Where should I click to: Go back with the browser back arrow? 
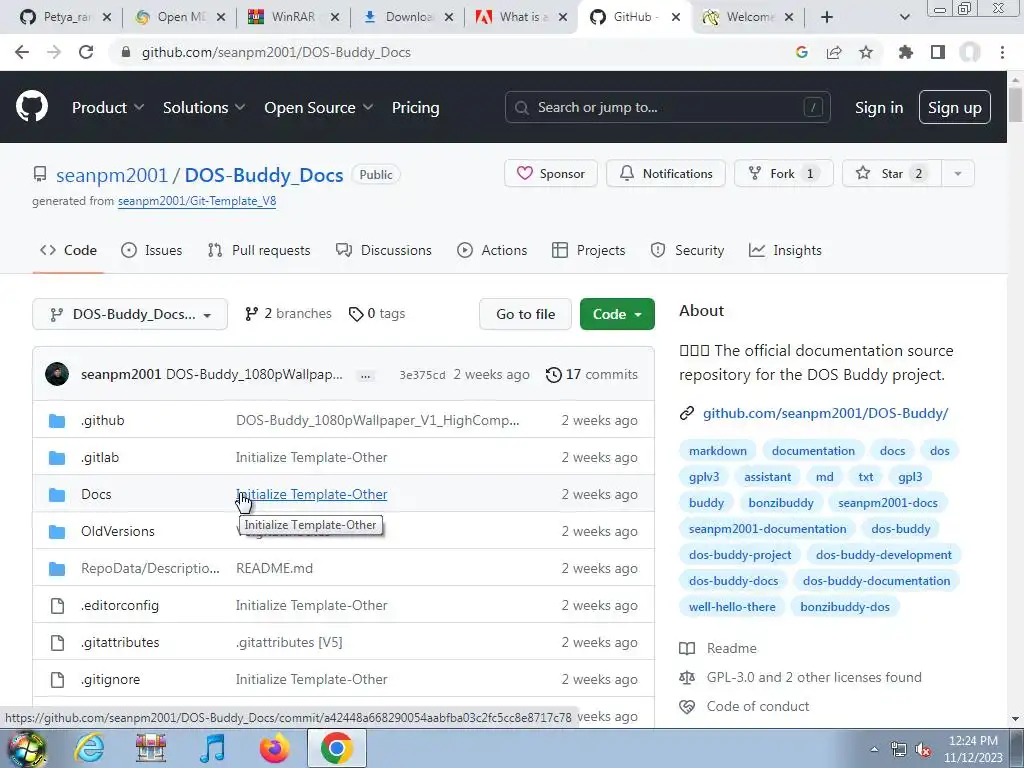click(x=22, y=52)
